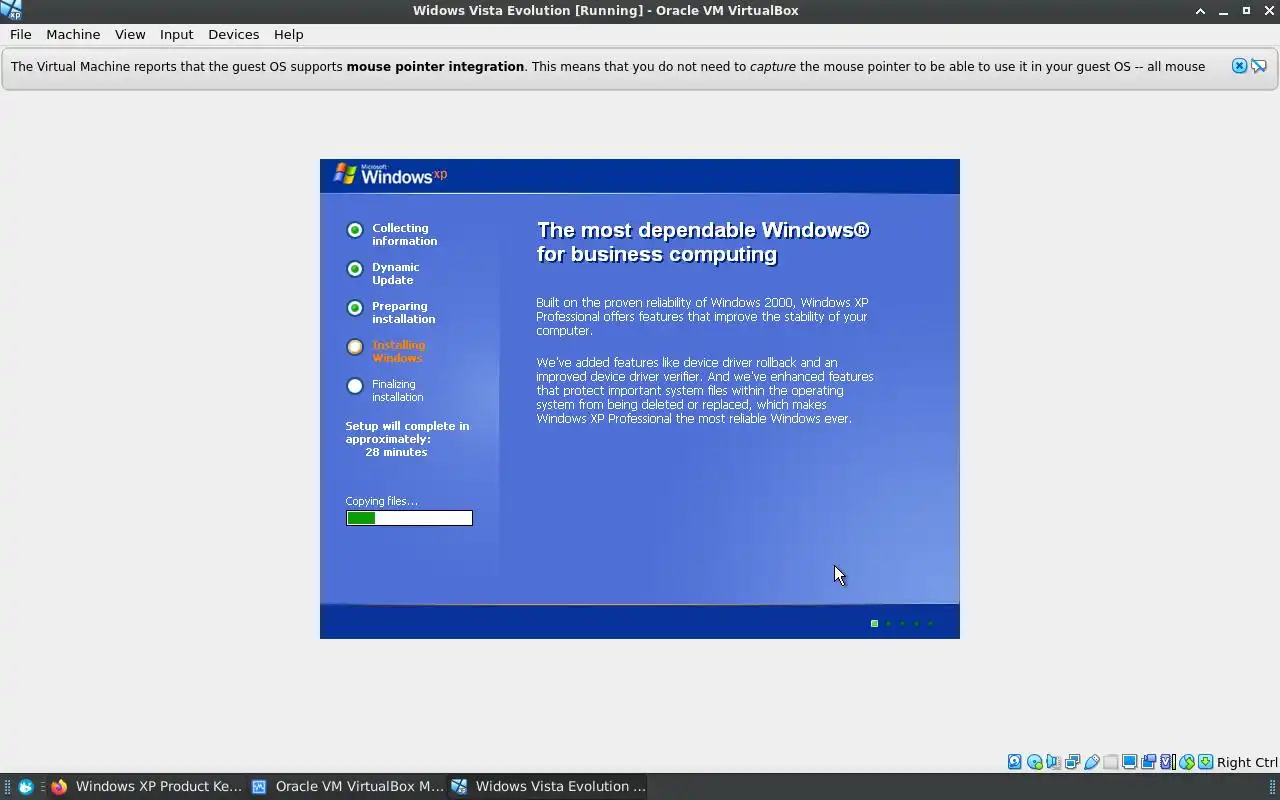Dismiss the mouse integration notification
Viewport: 1280px width, 800px height.
point(1239,66)
